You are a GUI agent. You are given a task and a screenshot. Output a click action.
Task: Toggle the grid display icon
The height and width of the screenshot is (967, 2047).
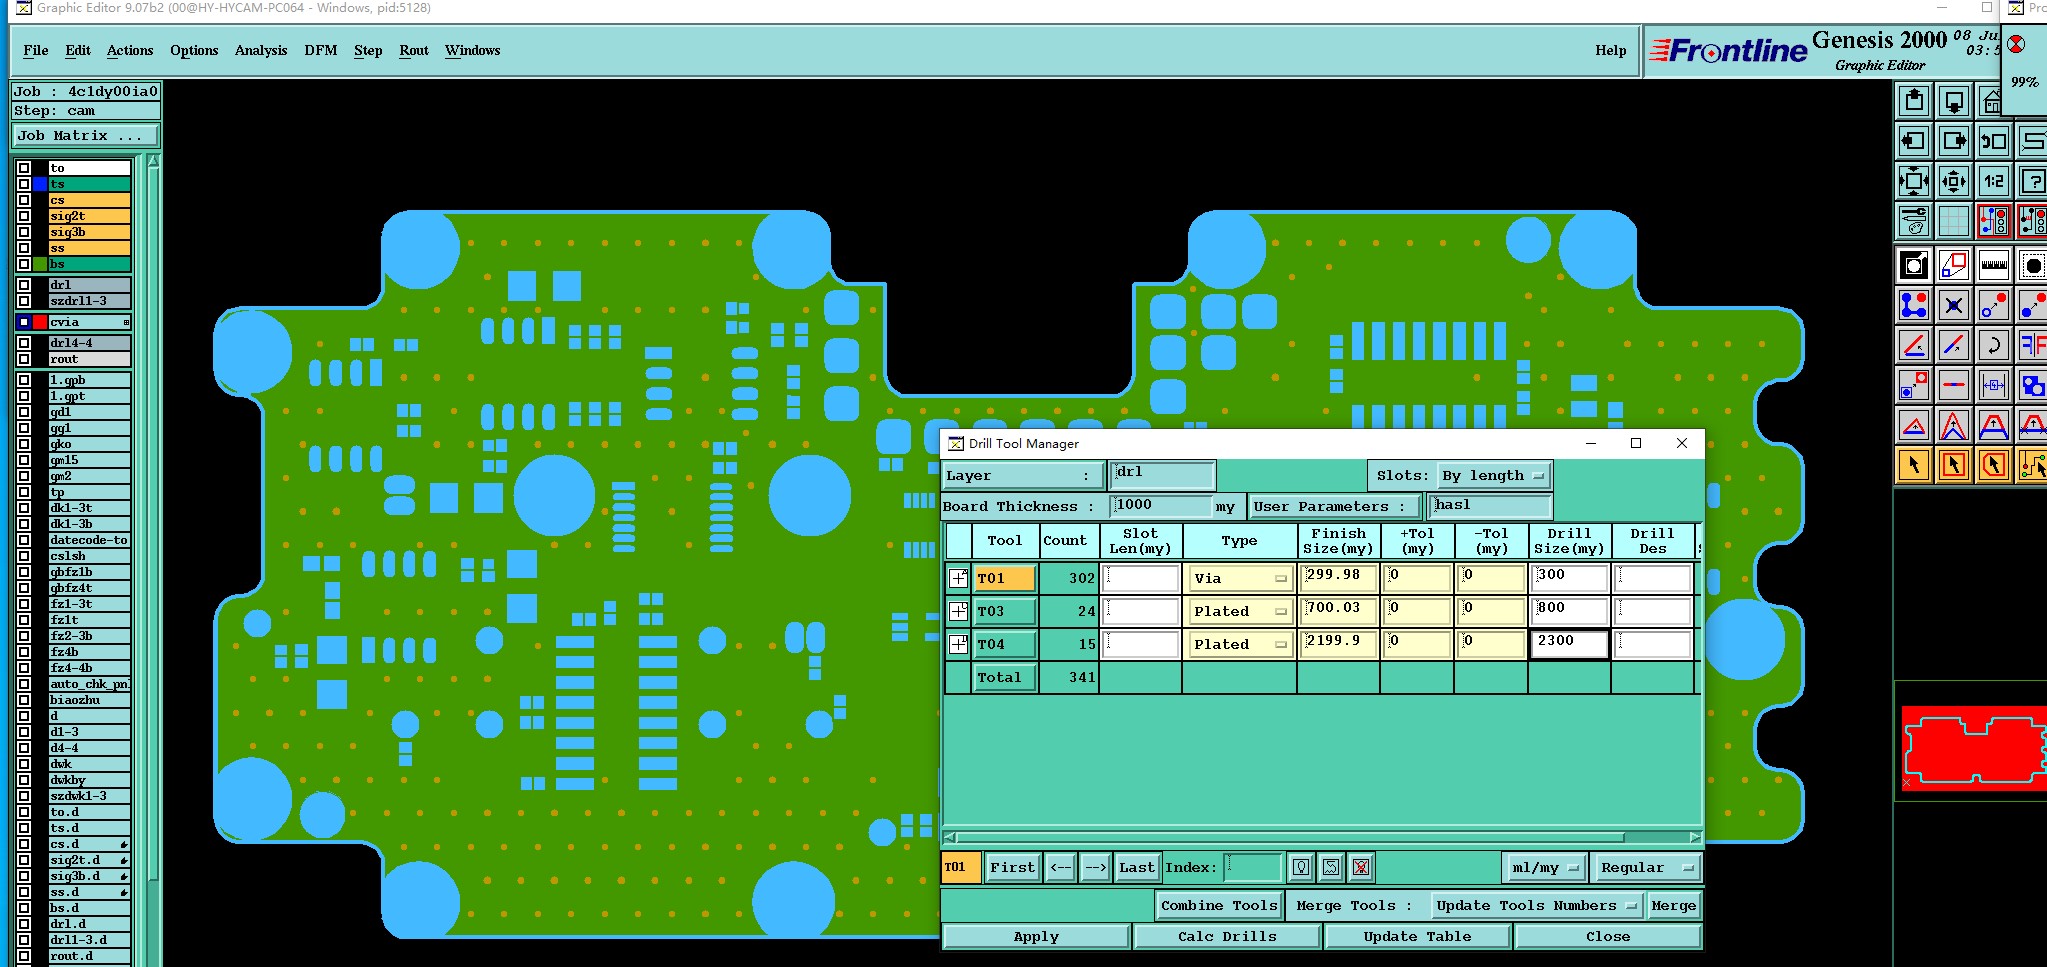pyautogui.click(x=1954, y=220)
